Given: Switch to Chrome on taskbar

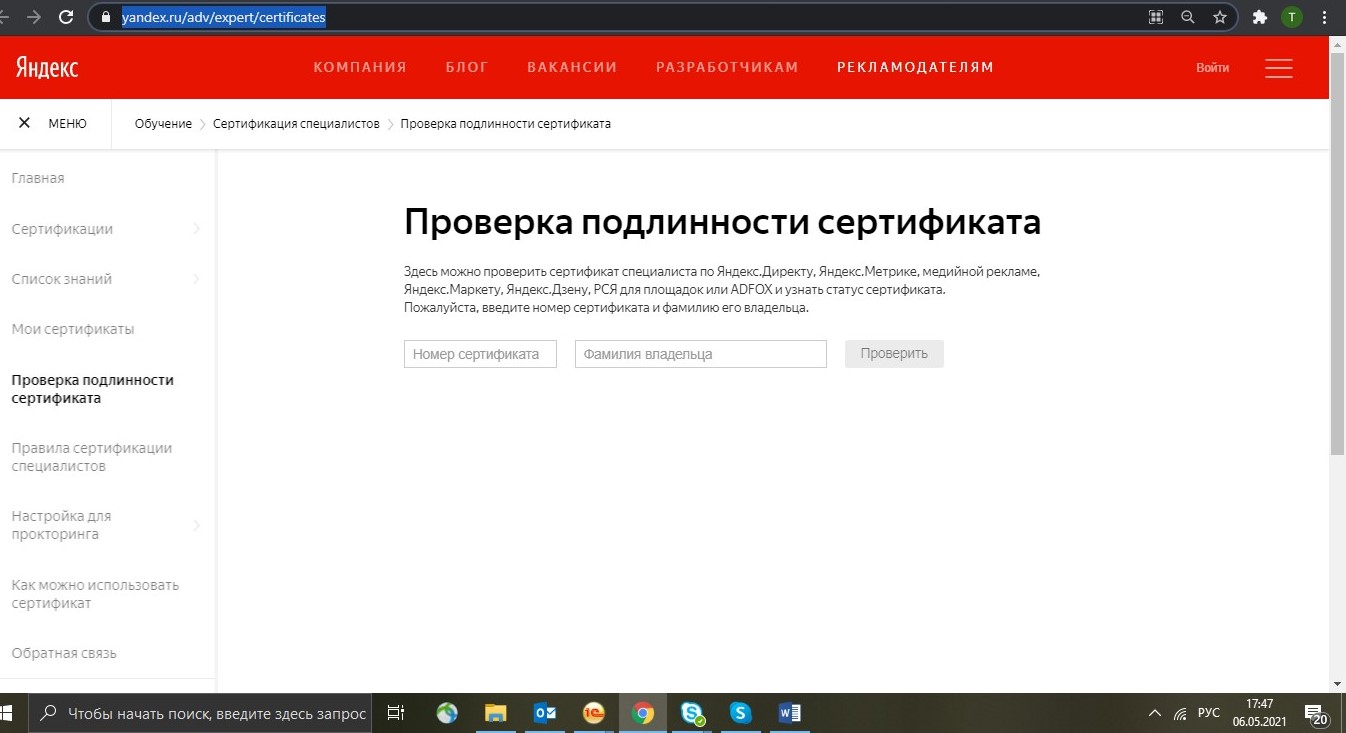Looking at the screenshot, I should 643,713.
